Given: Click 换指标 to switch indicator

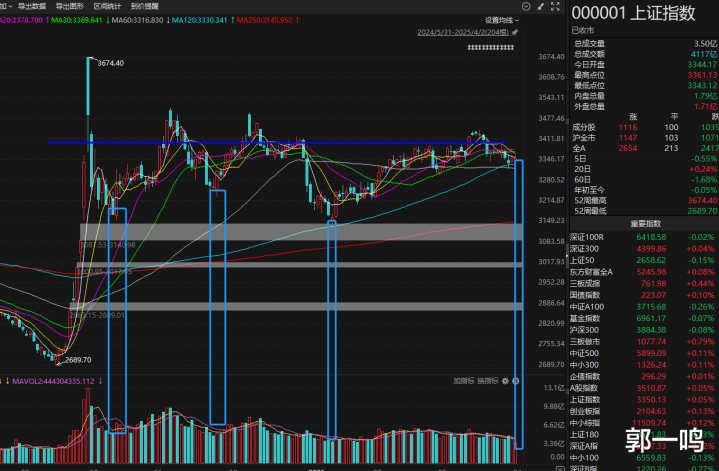Looking at the screenshot, I should (487, 381).
